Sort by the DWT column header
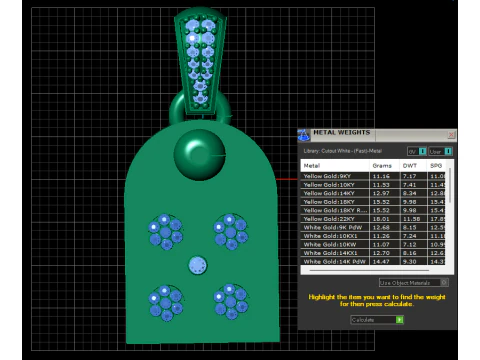Viewport: 480px width, 360px height. pyautogui.click(x=413, y=165)
